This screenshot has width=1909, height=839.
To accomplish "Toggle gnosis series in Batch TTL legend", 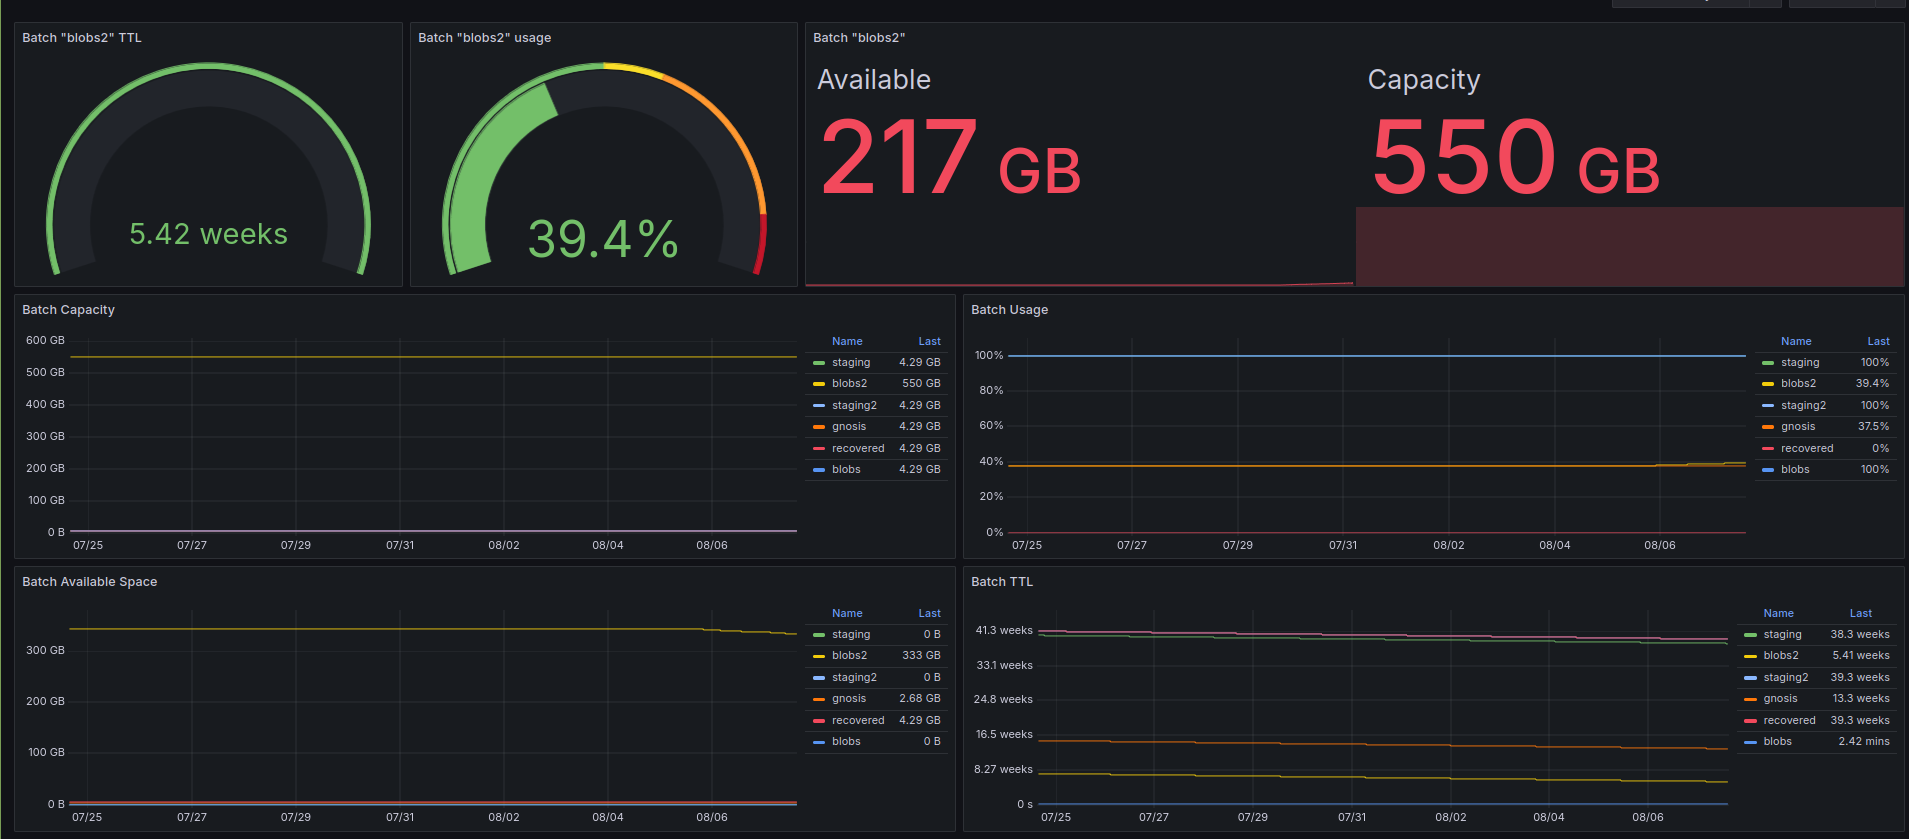I will pos(1781,699).
